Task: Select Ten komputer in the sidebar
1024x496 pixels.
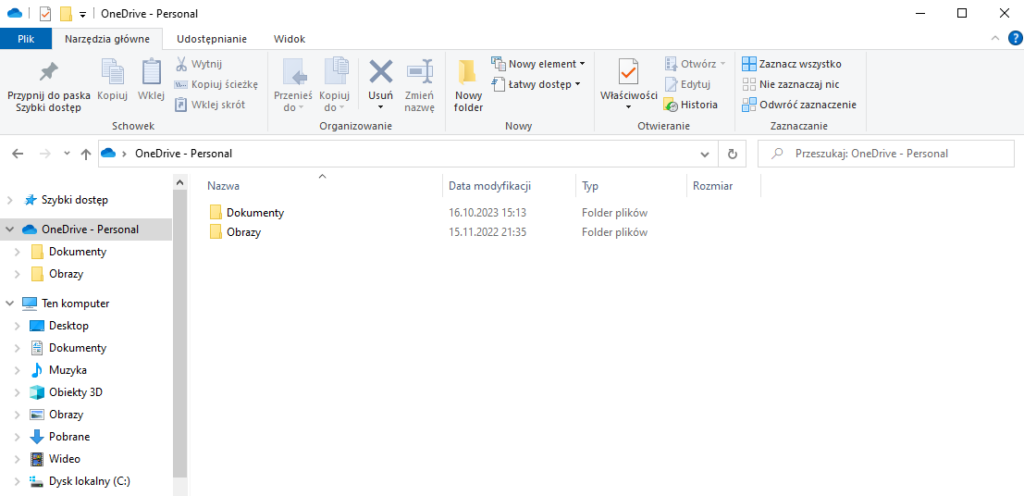Action: click(75, 303)
